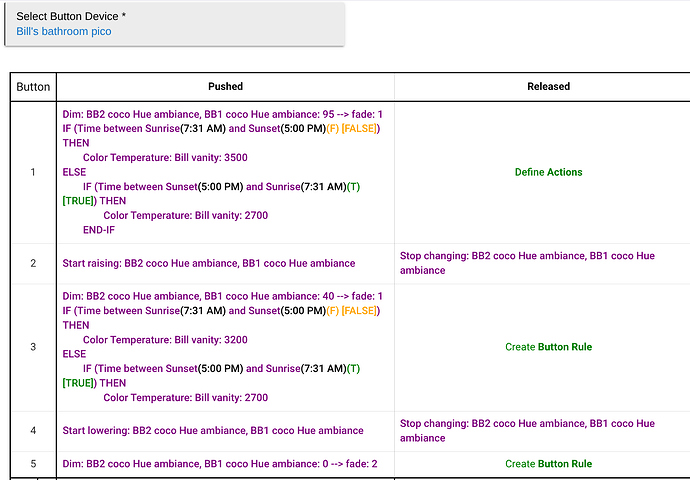Click the Bill's bathroom pico device link

pos(64,32)
